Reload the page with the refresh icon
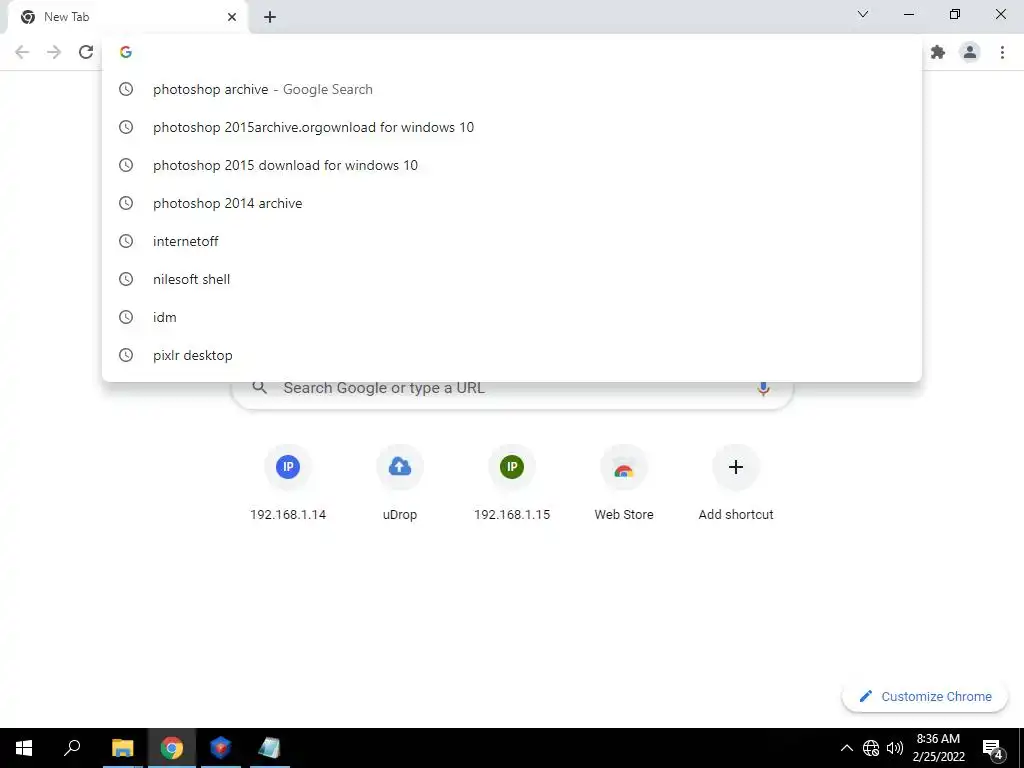Viewport: 1024px width, 768px height. (86, 52)
